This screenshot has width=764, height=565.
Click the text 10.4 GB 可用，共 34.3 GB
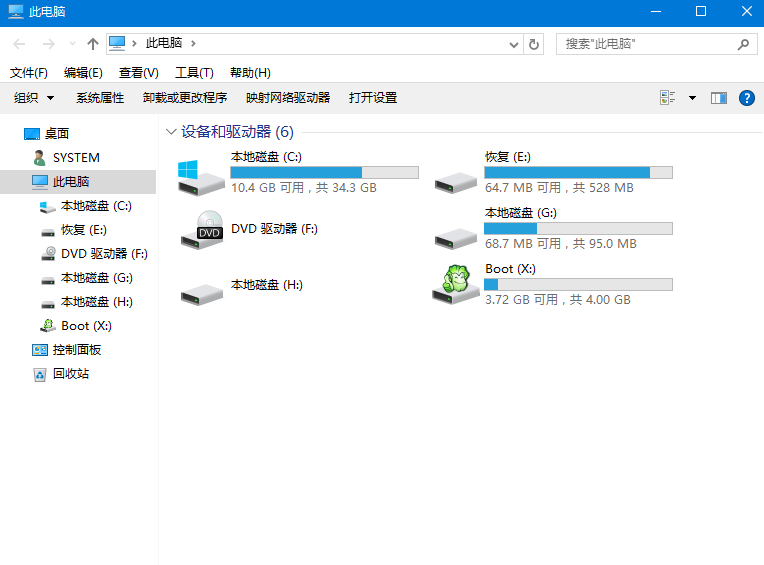(x=304, y=188)
